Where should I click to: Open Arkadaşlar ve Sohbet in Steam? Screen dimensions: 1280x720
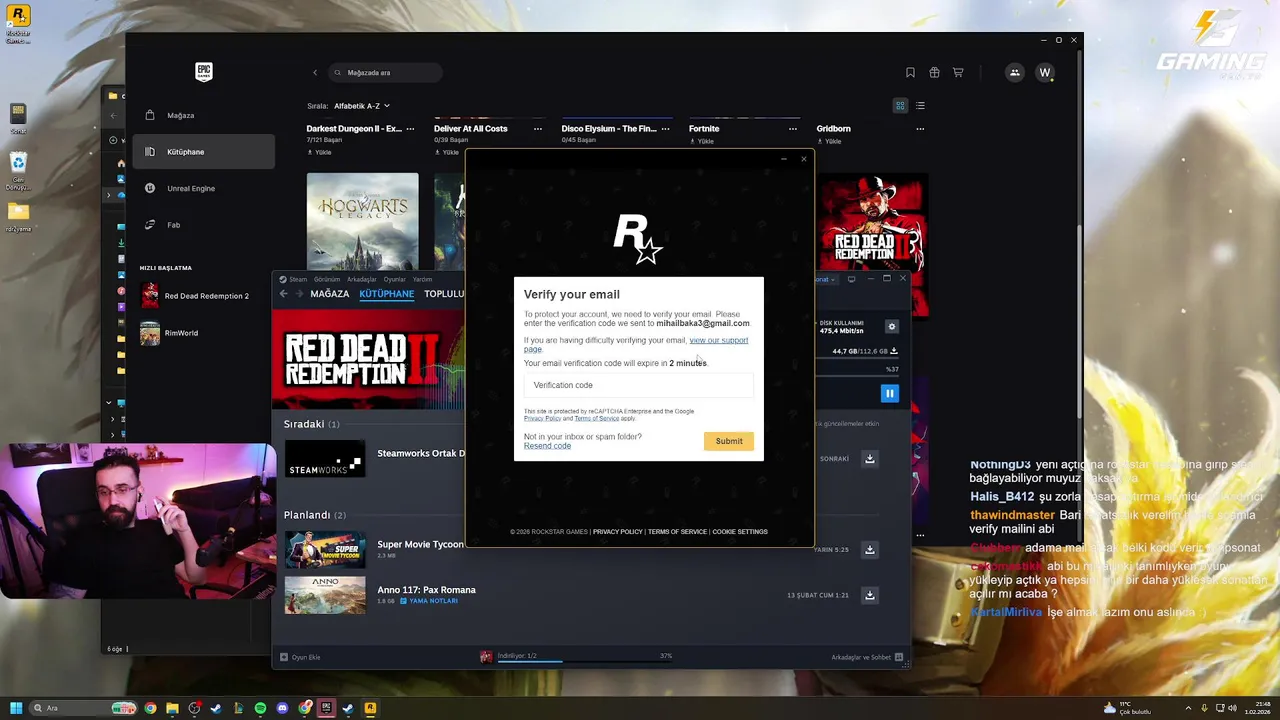click(867, 657)
